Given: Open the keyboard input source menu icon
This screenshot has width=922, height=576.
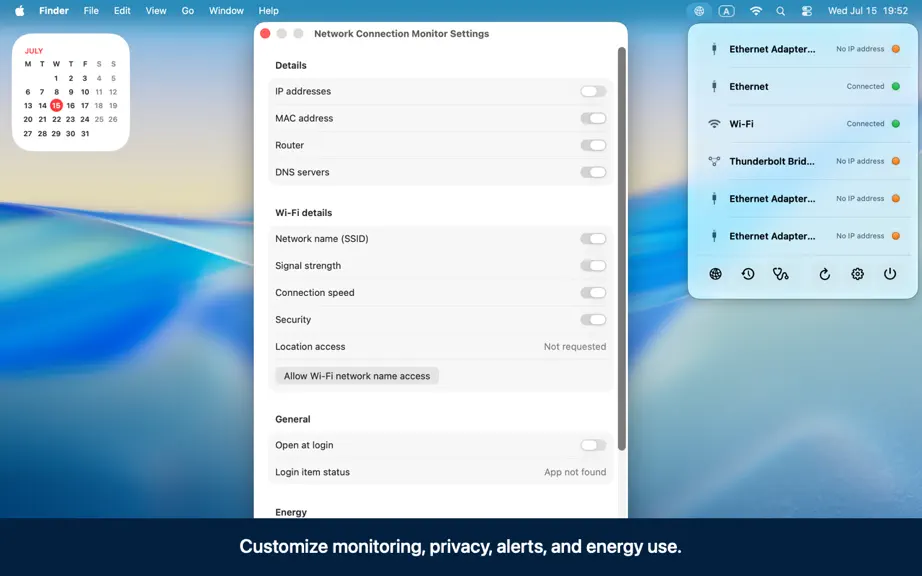Looking at the screenshot, I should point(727,11).
